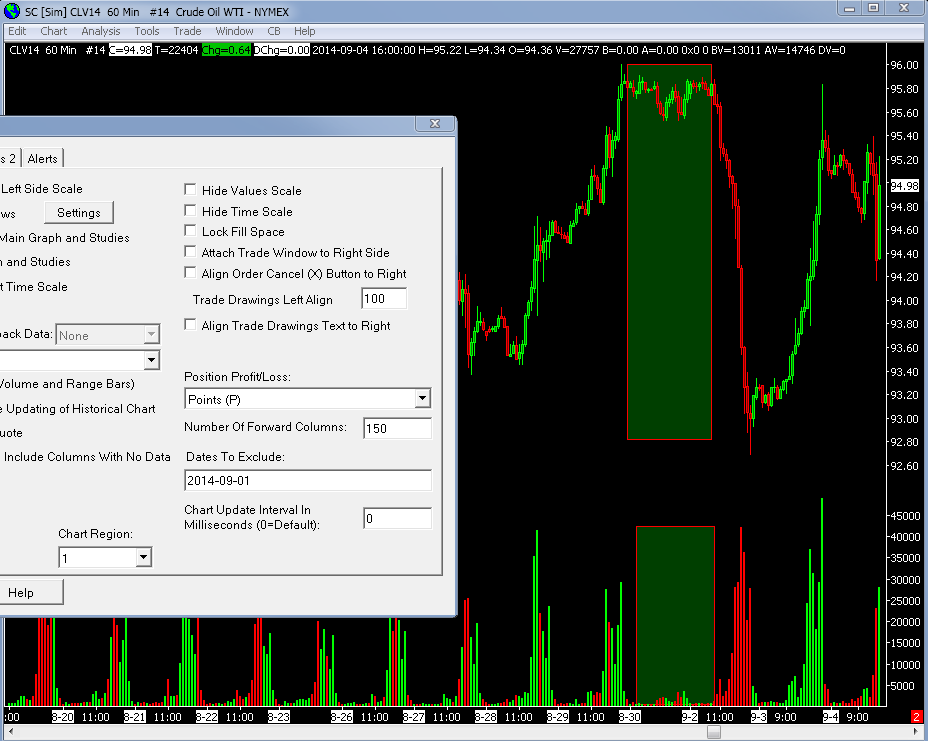Click Number Of Forward Columns field
Image resolution: width=928 pixels, height=741 pixels.
pos(397,428)
